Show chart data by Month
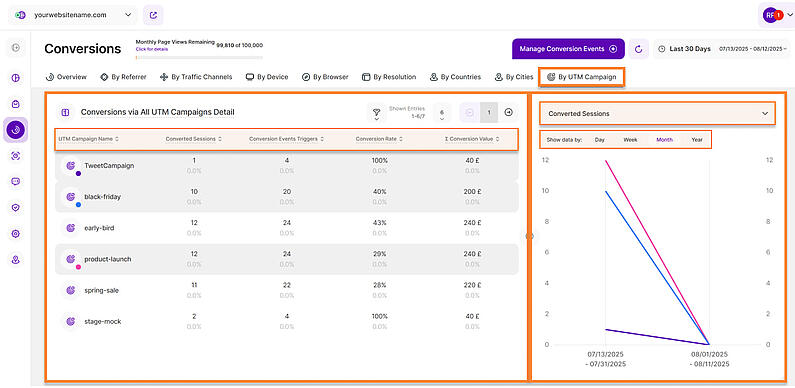Viewport: 795px width, 388px height. [x=664, y=139]
